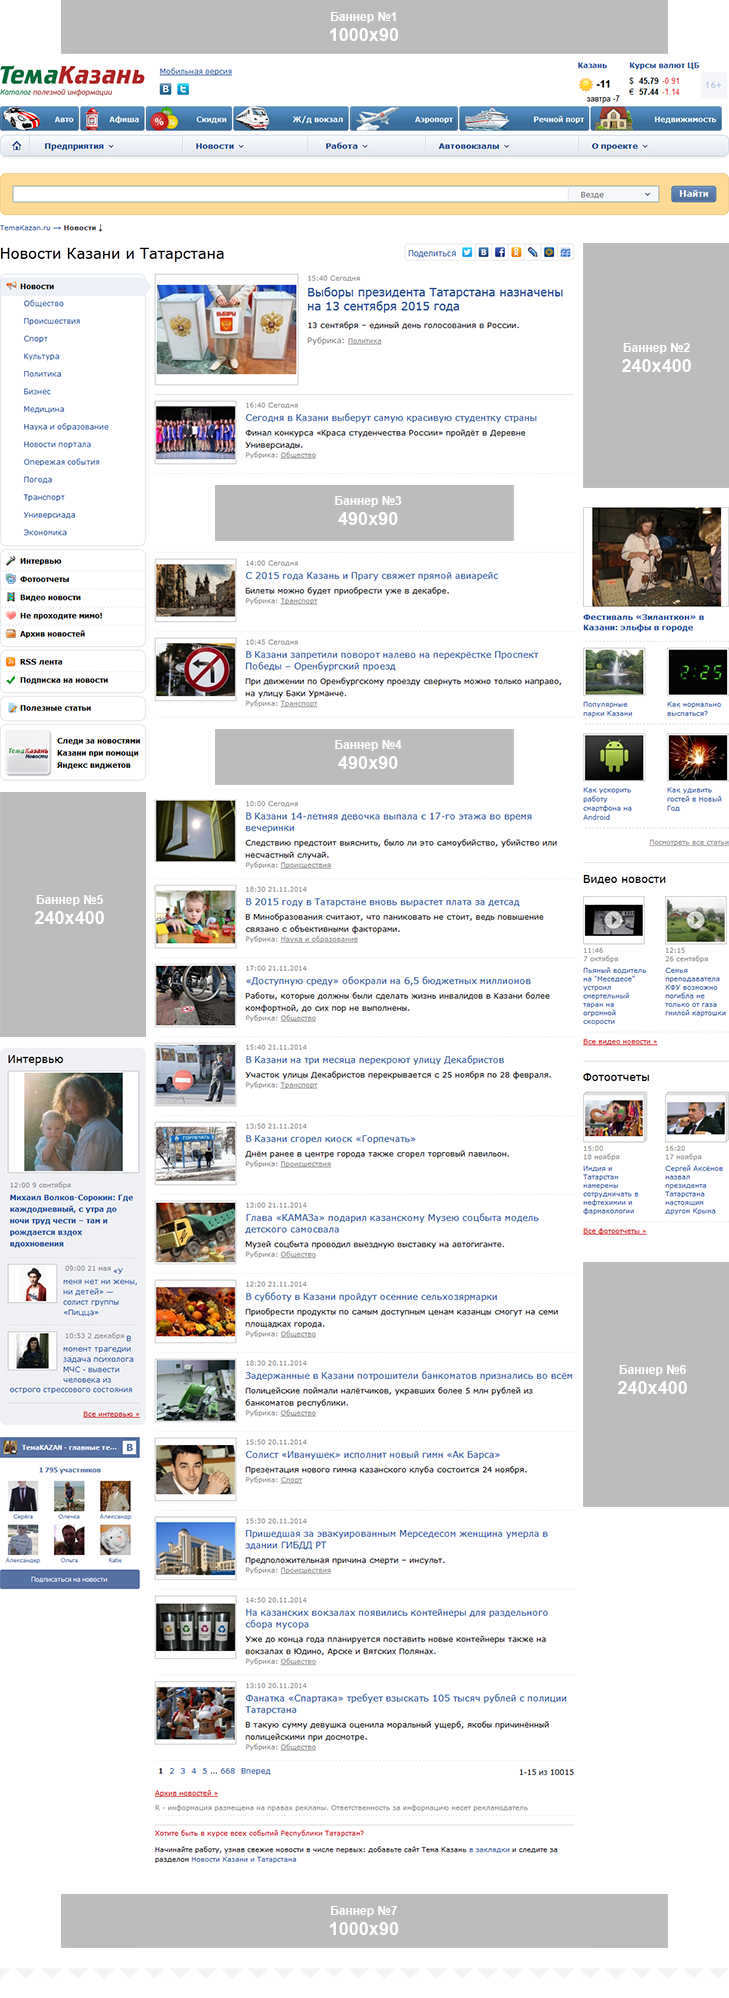Expand the Предприятия dropdown menu
This screenshot has height=1998, width=729.
coord(79,146)
